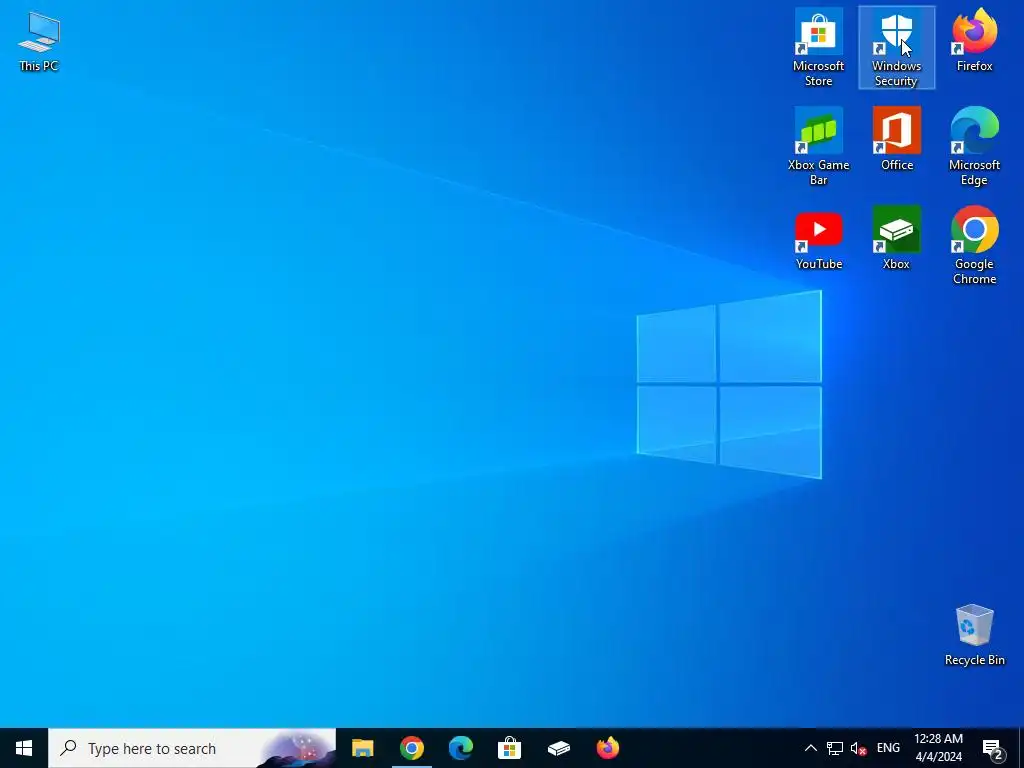Select the Office desktop shortcut
This screenshot has height=768, width=1024.
pyautogui.click(x=897, y=139)
